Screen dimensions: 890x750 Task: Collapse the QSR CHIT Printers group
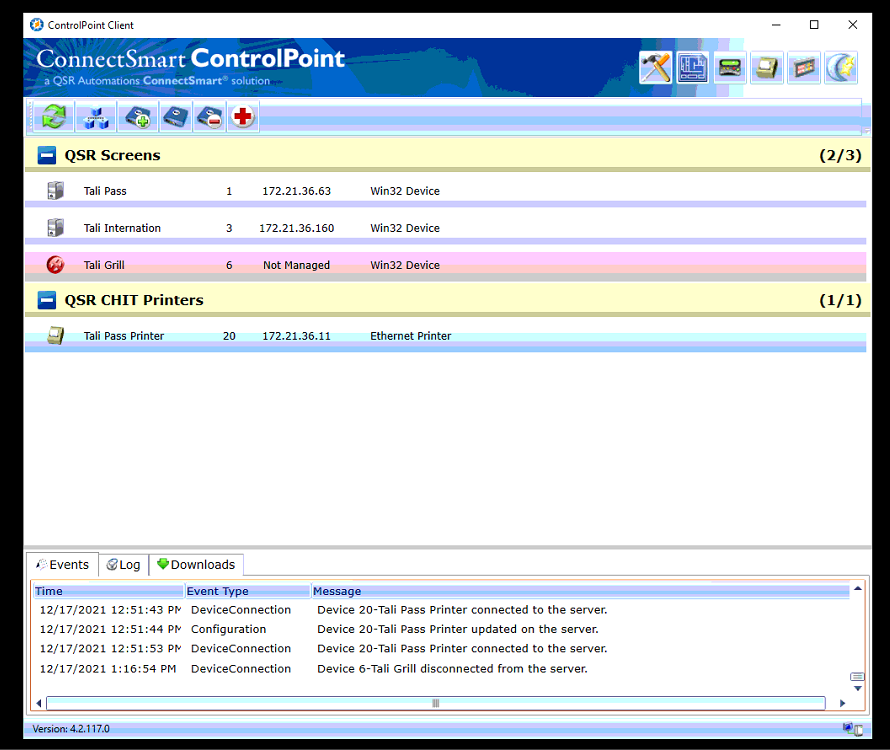coord(47,300)
